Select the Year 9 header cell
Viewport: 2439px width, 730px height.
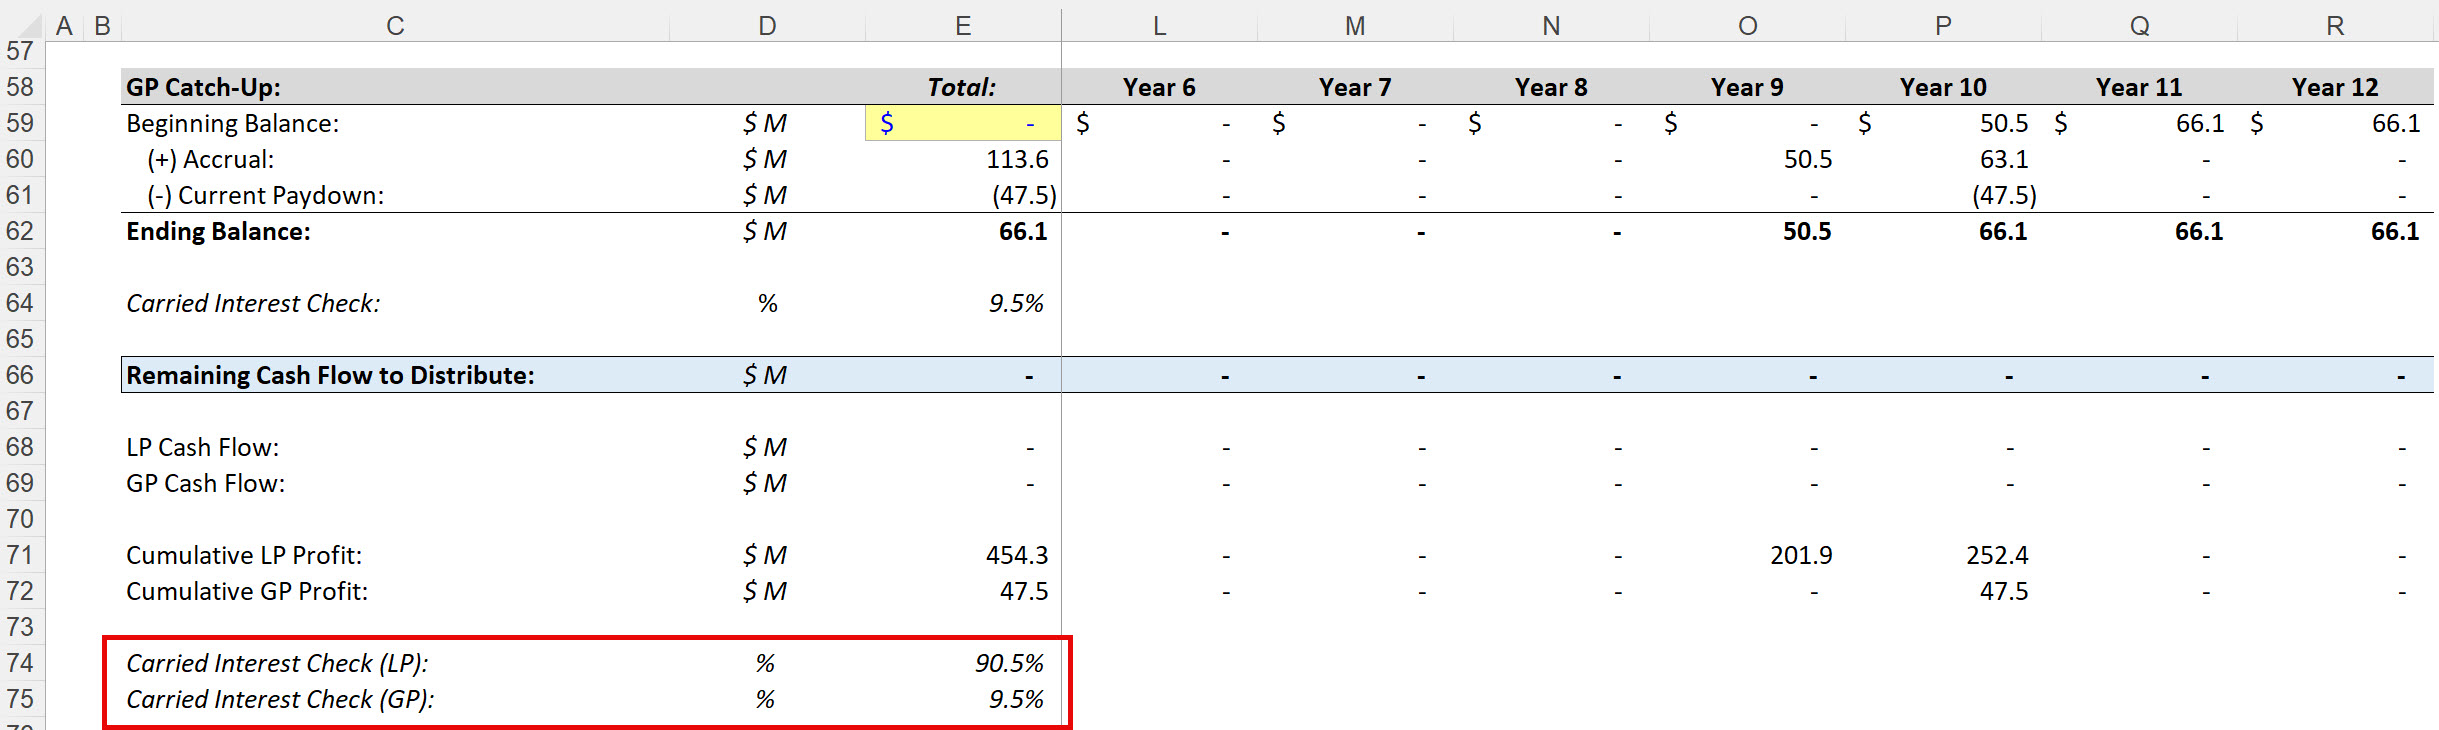coord(1747,87)
